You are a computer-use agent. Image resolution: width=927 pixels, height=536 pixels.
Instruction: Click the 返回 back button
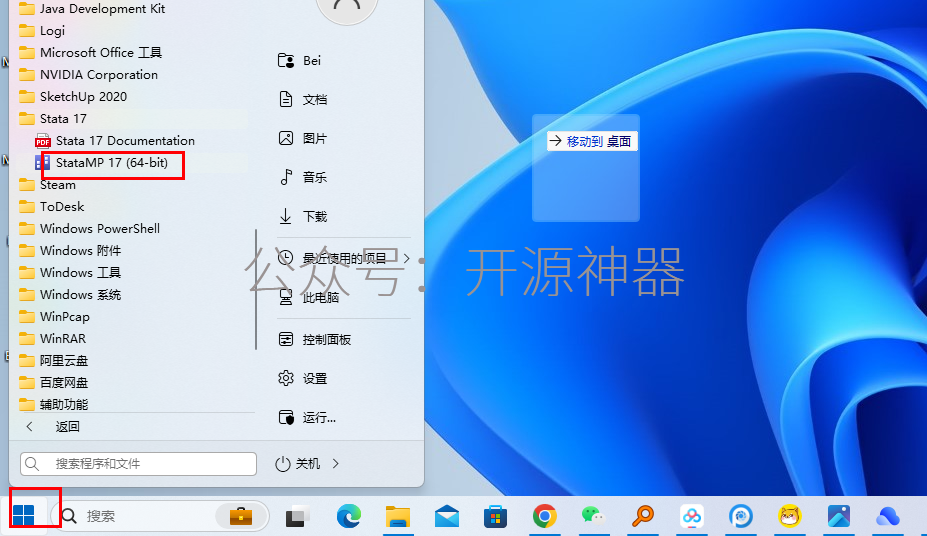click(x=67, y=426)
